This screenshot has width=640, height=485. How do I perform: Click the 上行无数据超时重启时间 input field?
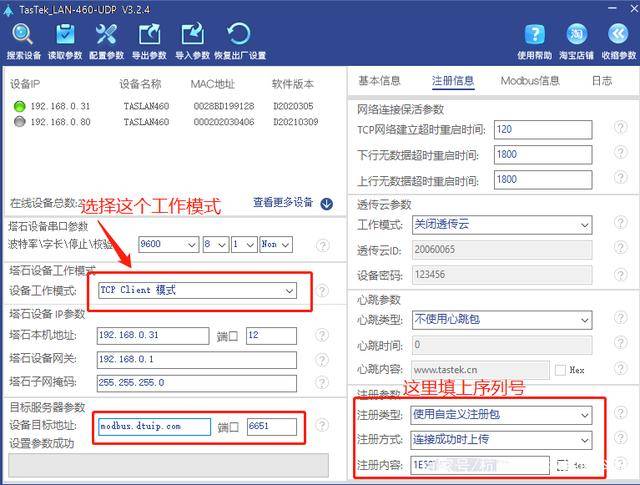tap(543, 180)
